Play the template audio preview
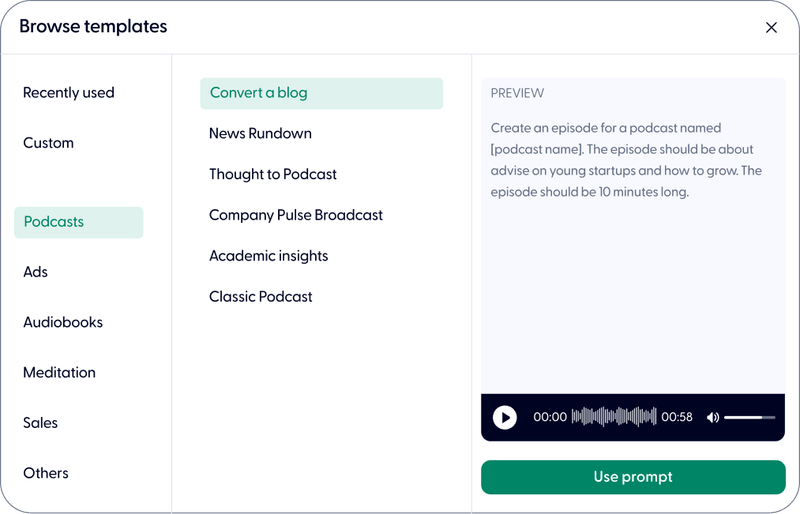Viewport: 800px width, 514px height. coord(505,417)
